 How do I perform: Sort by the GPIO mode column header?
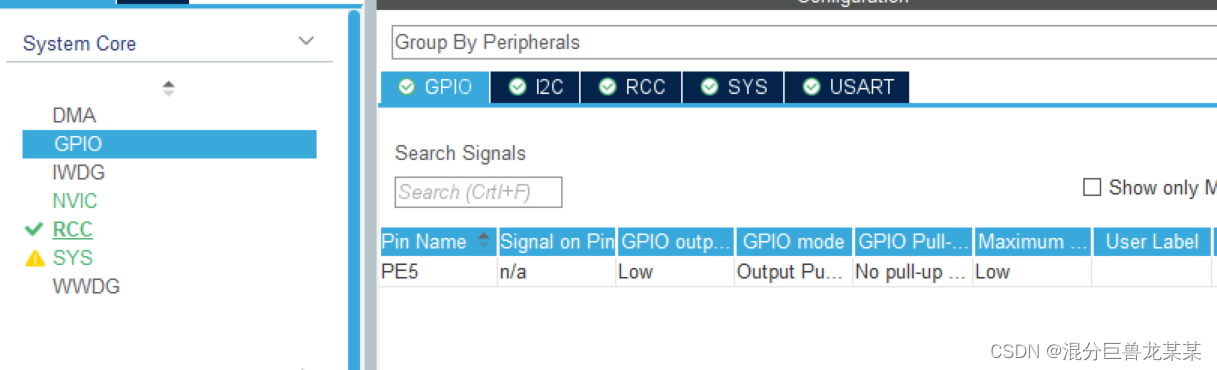(x=793, y=241)
